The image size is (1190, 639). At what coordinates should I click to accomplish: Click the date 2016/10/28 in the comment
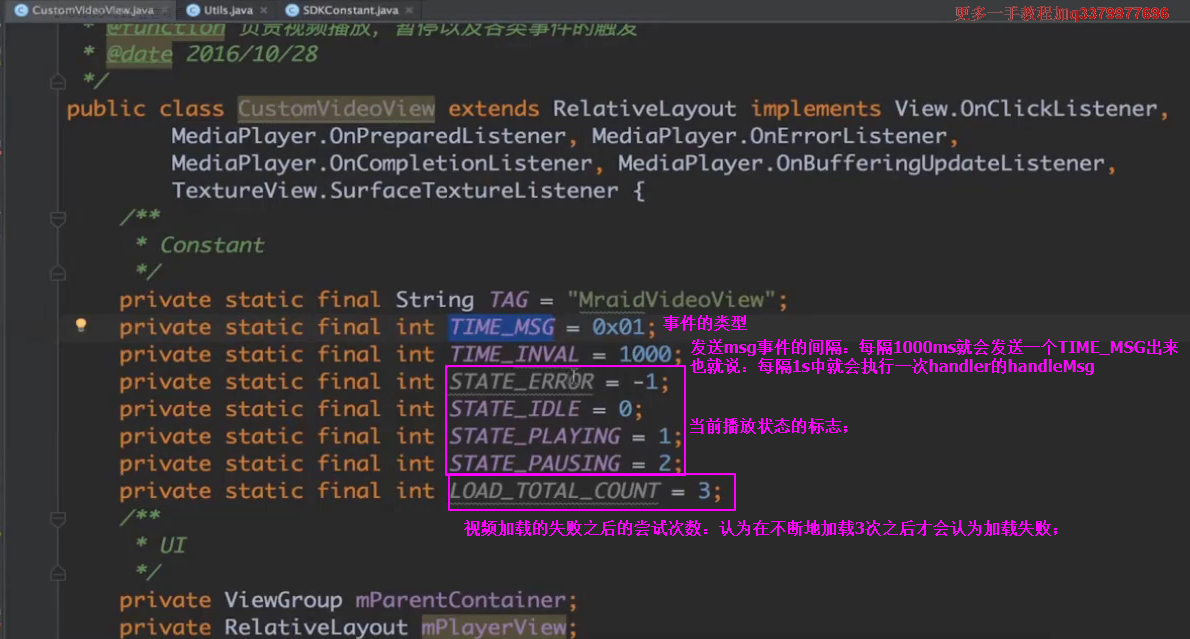tap(251, 54)
